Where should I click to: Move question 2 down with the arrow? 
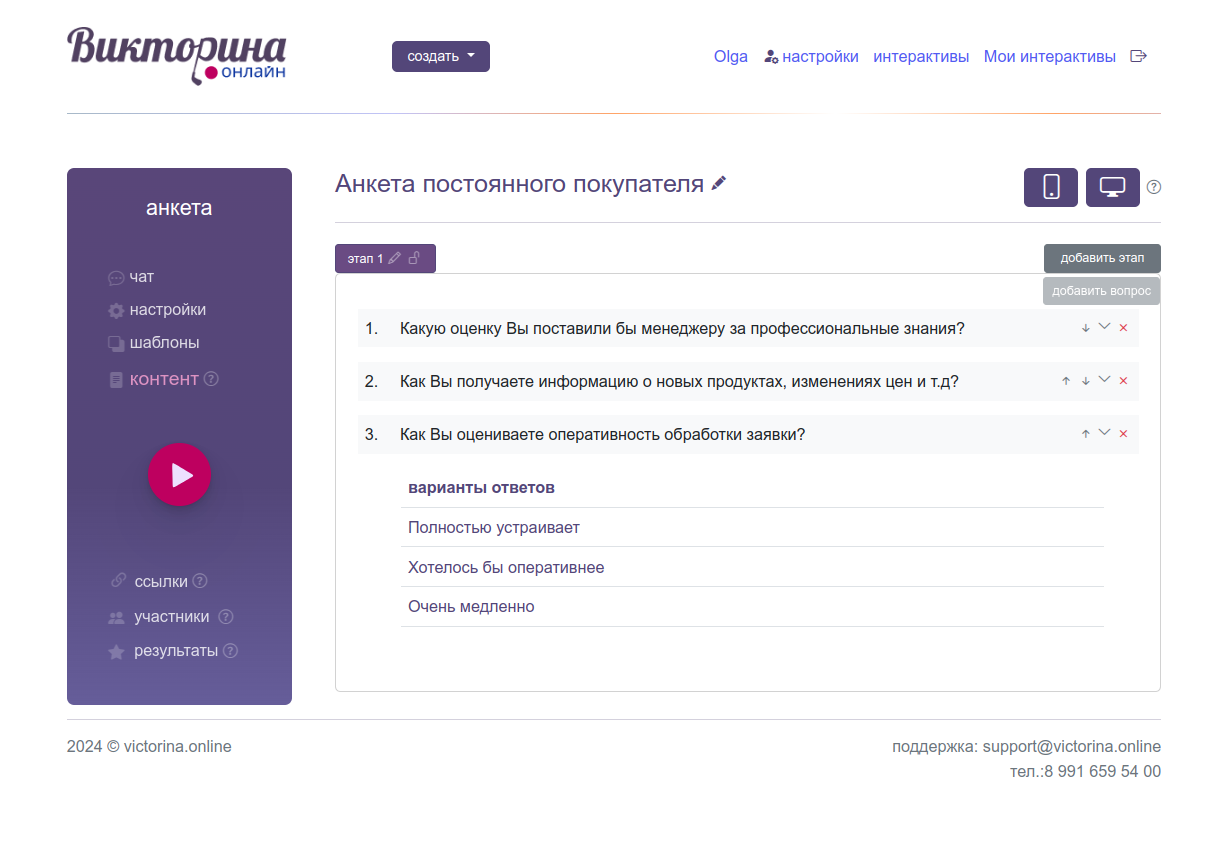point(1086,381)
